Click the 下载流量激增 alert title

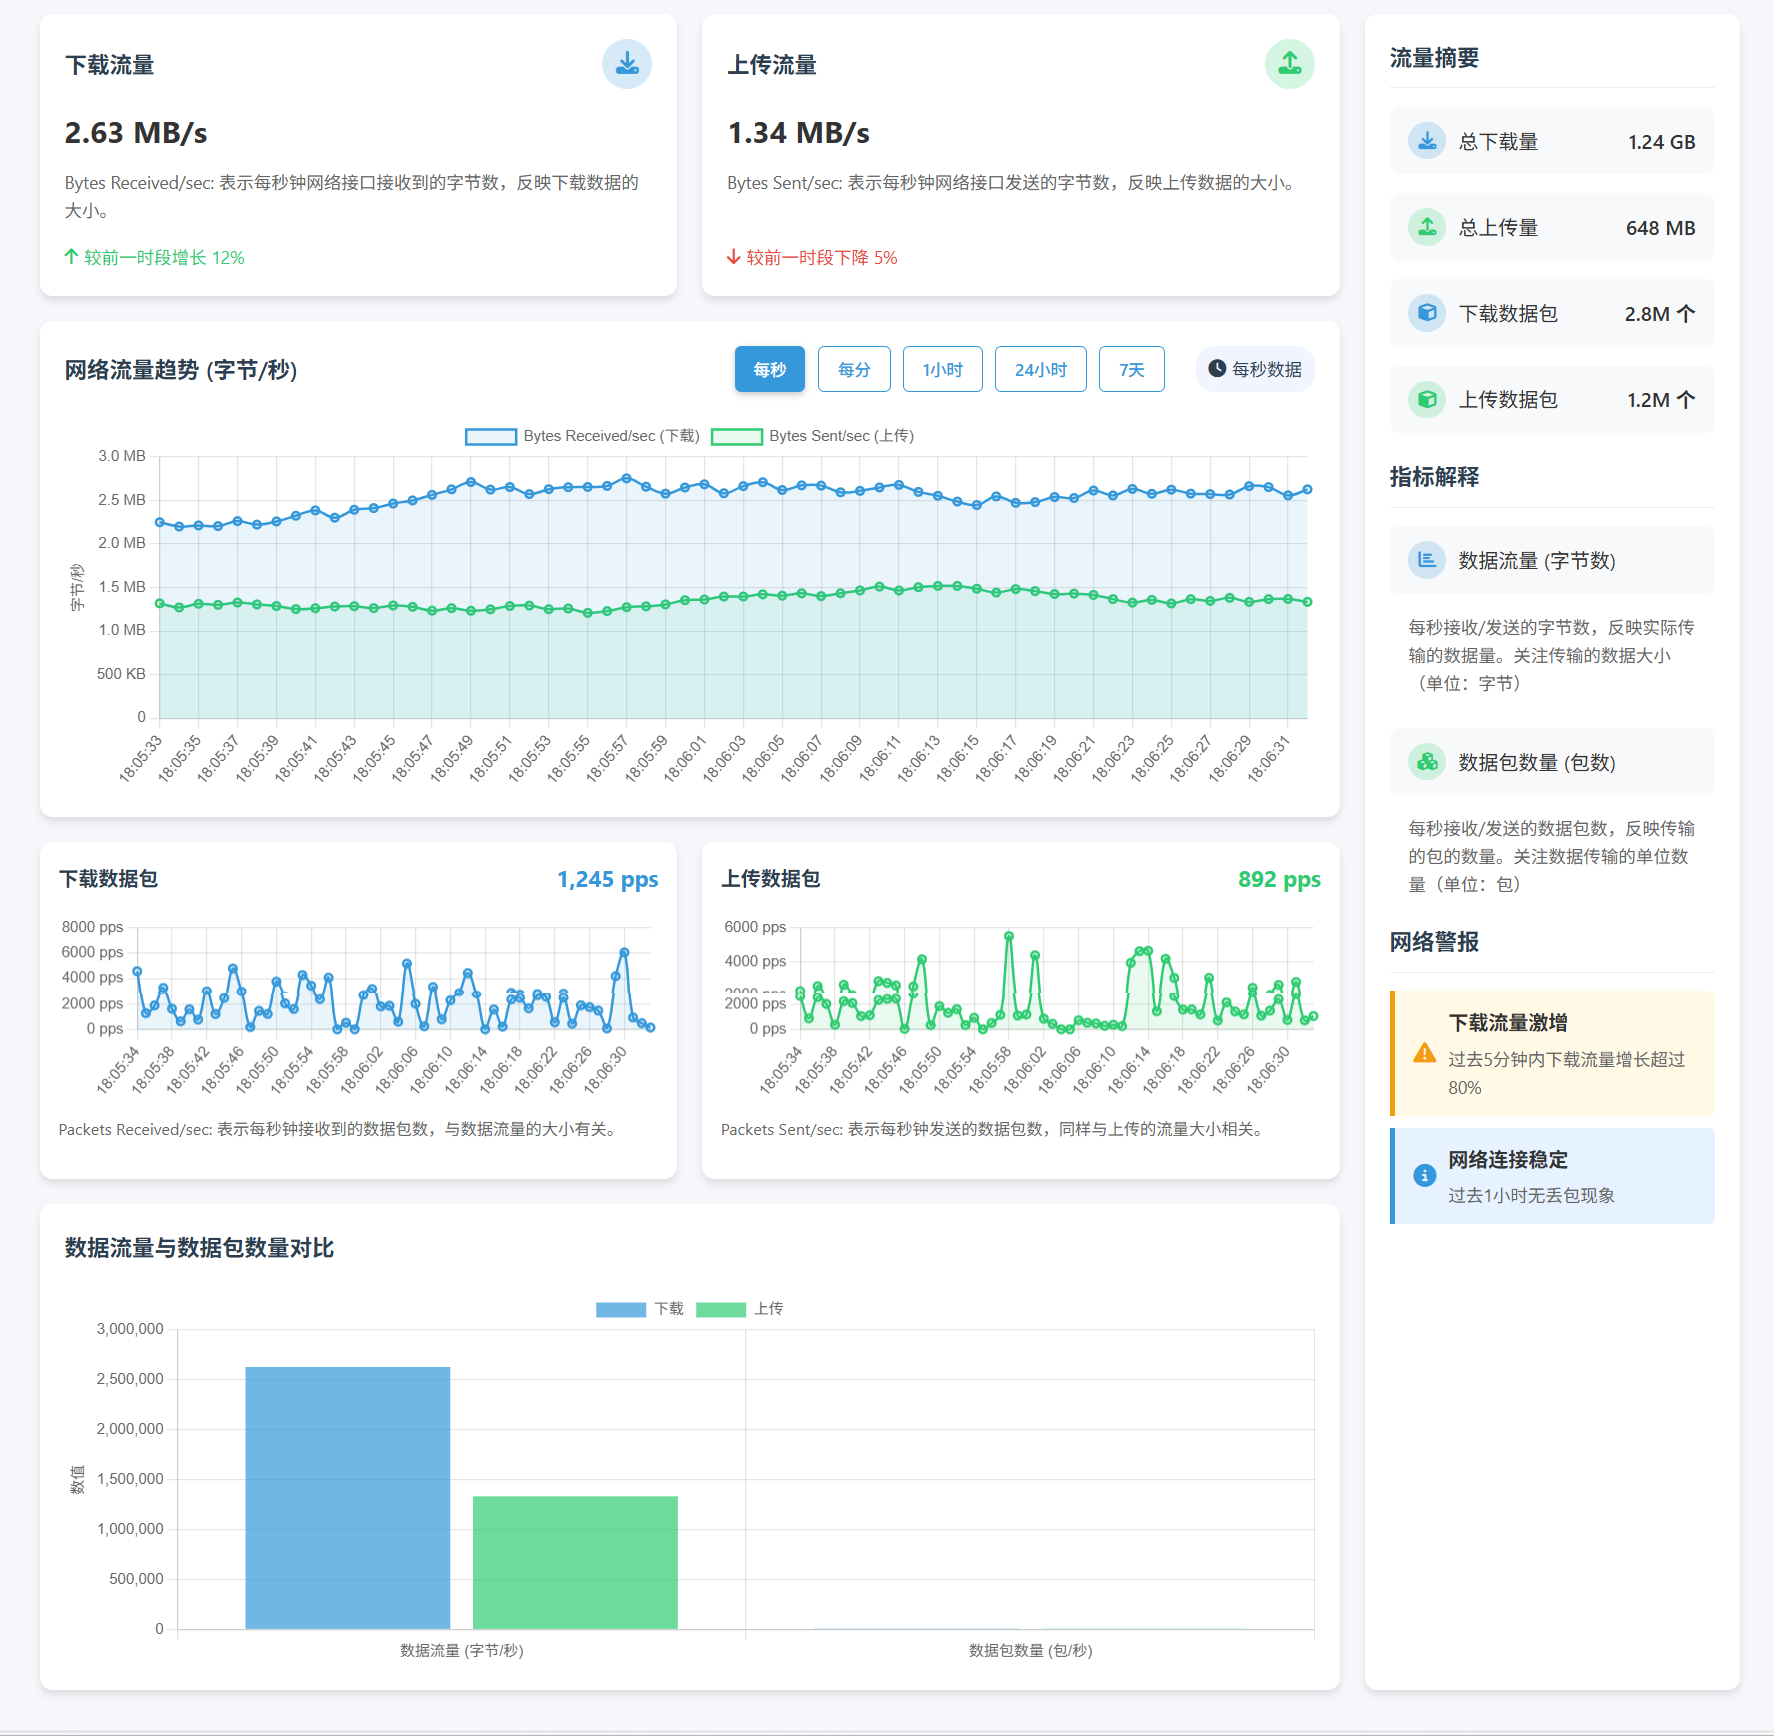point(1508,1023)
